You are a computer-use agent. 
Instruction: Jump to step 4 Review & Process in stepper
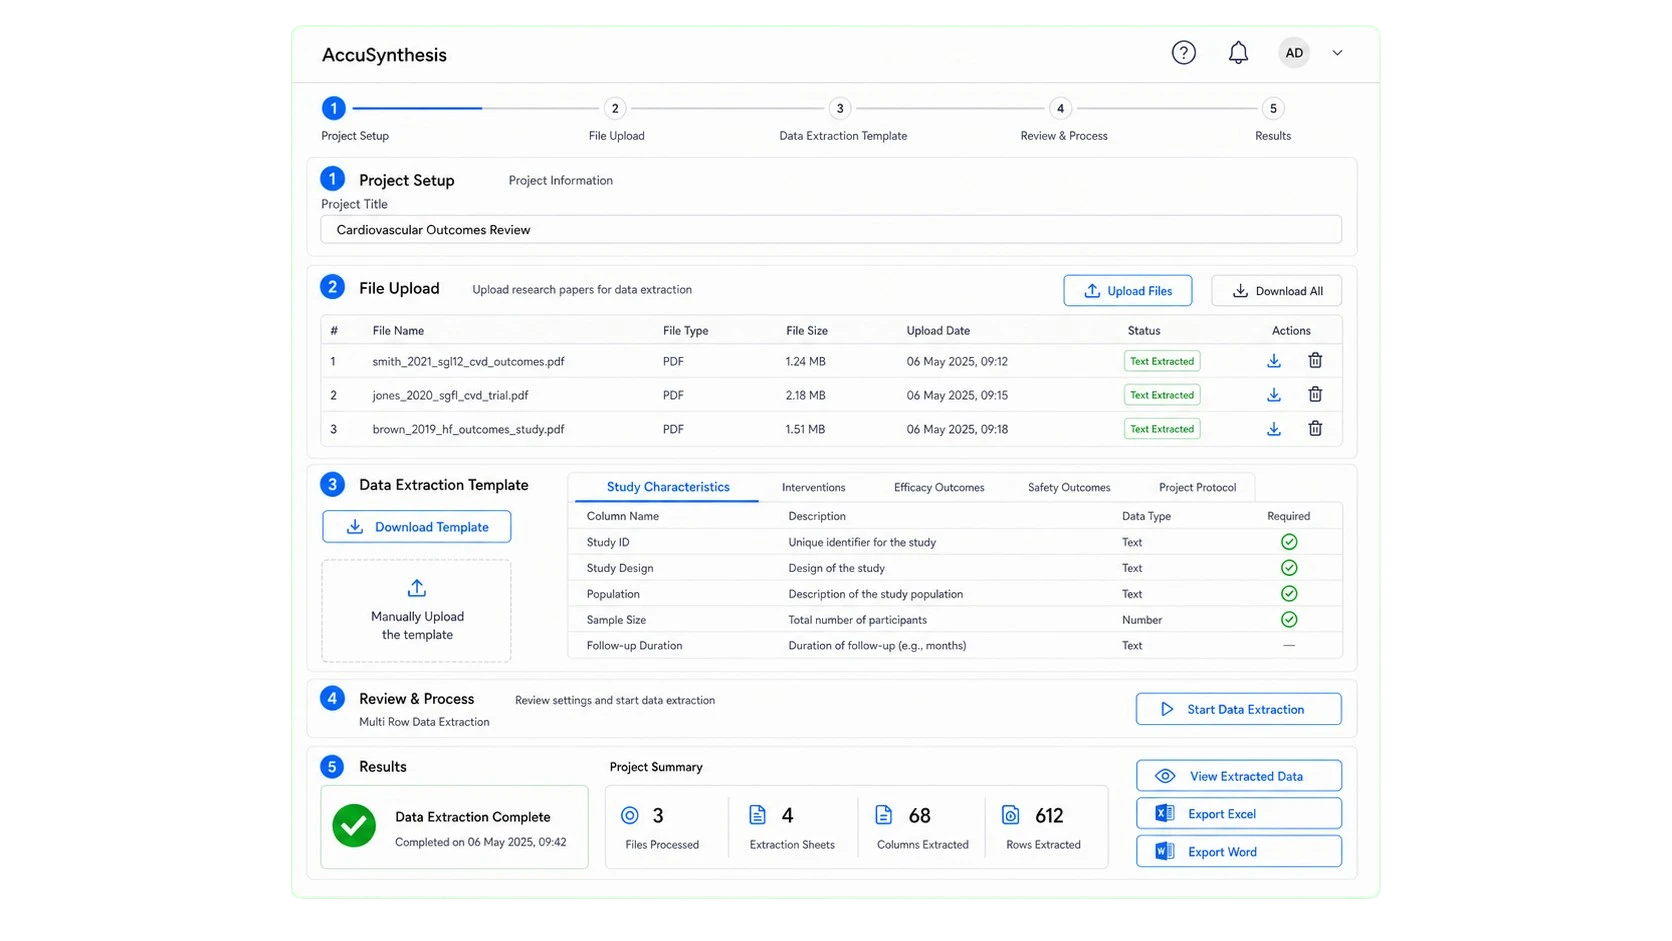click(1060, 109)
